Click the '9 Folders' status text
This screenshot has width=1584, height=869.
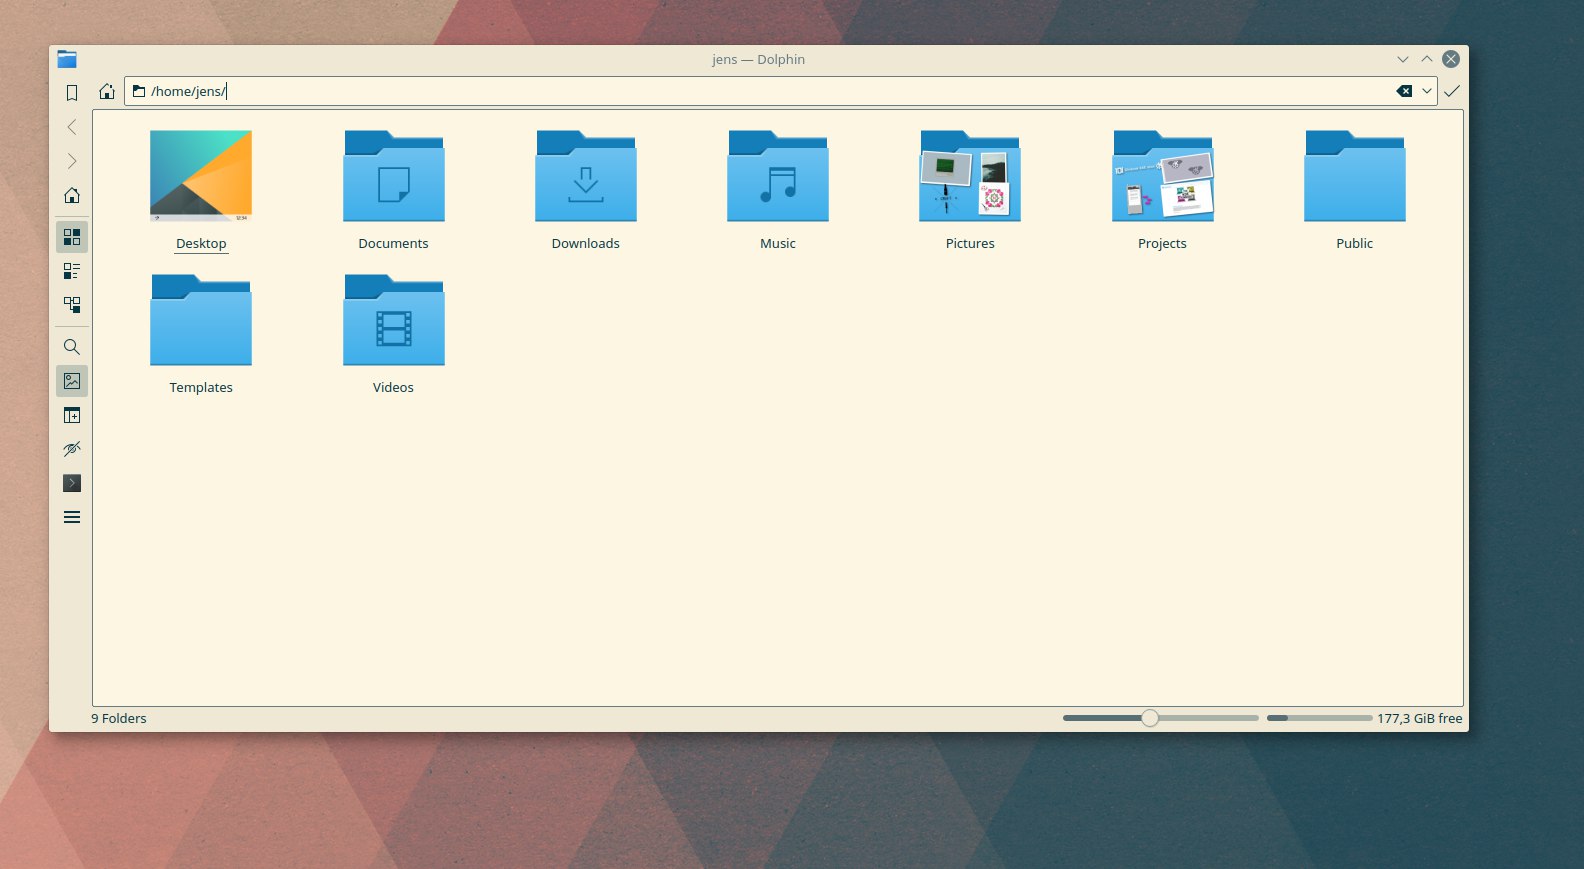click(x=119, y=718)
